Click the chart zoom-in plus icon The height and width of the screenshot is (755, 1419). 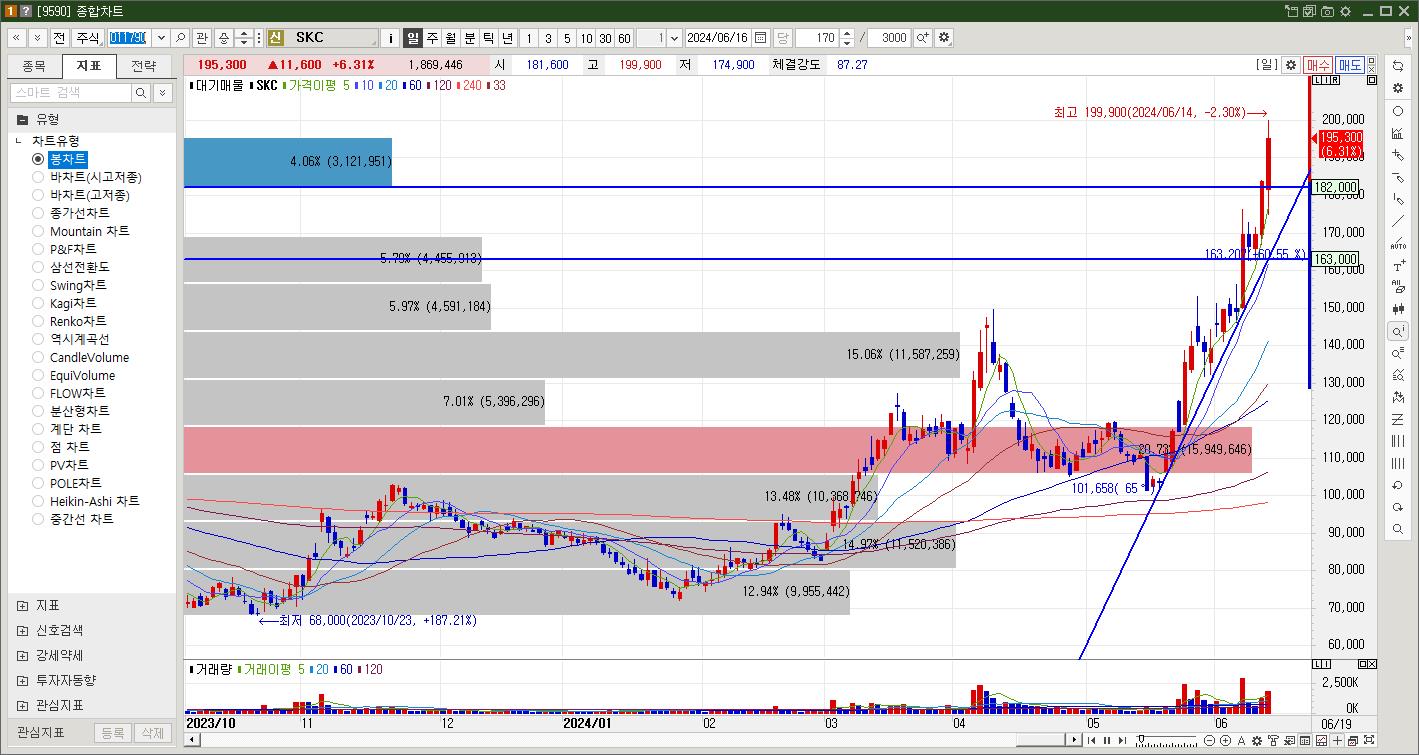click(x=1225, y=740)
